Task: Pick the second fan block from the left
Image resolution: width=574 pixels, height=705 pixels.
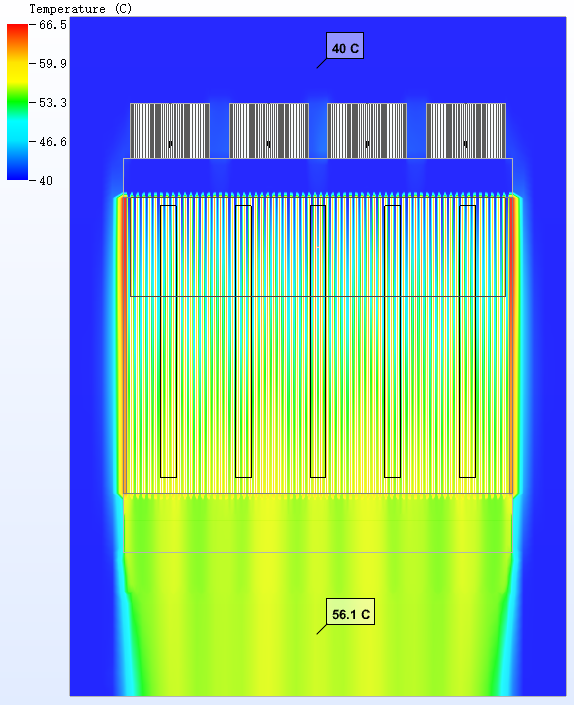Action: point(269,131)
